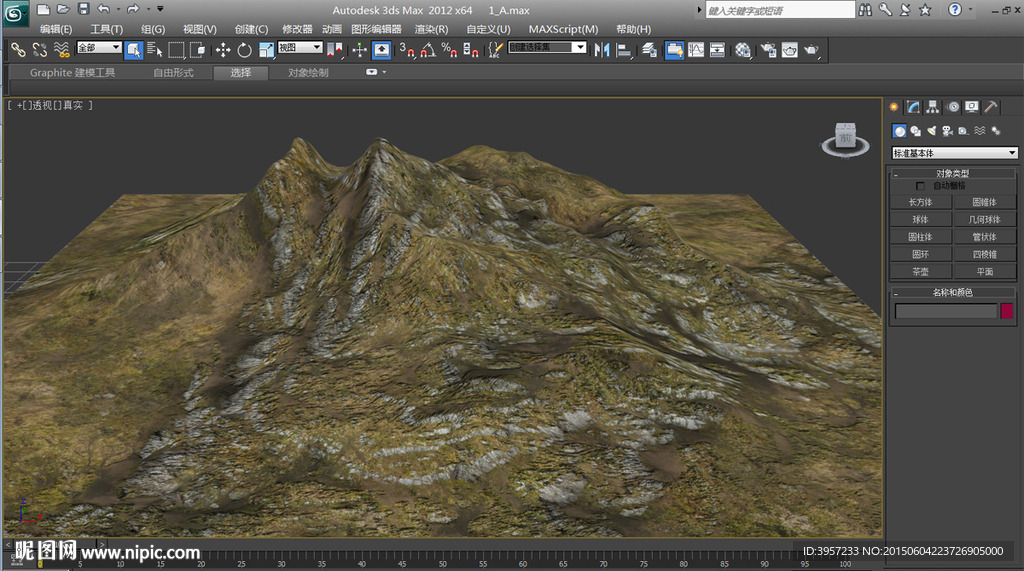Click the 圆柱体 cylinder button
This screenshot has height=571, width=1024.
coord(920,237)
